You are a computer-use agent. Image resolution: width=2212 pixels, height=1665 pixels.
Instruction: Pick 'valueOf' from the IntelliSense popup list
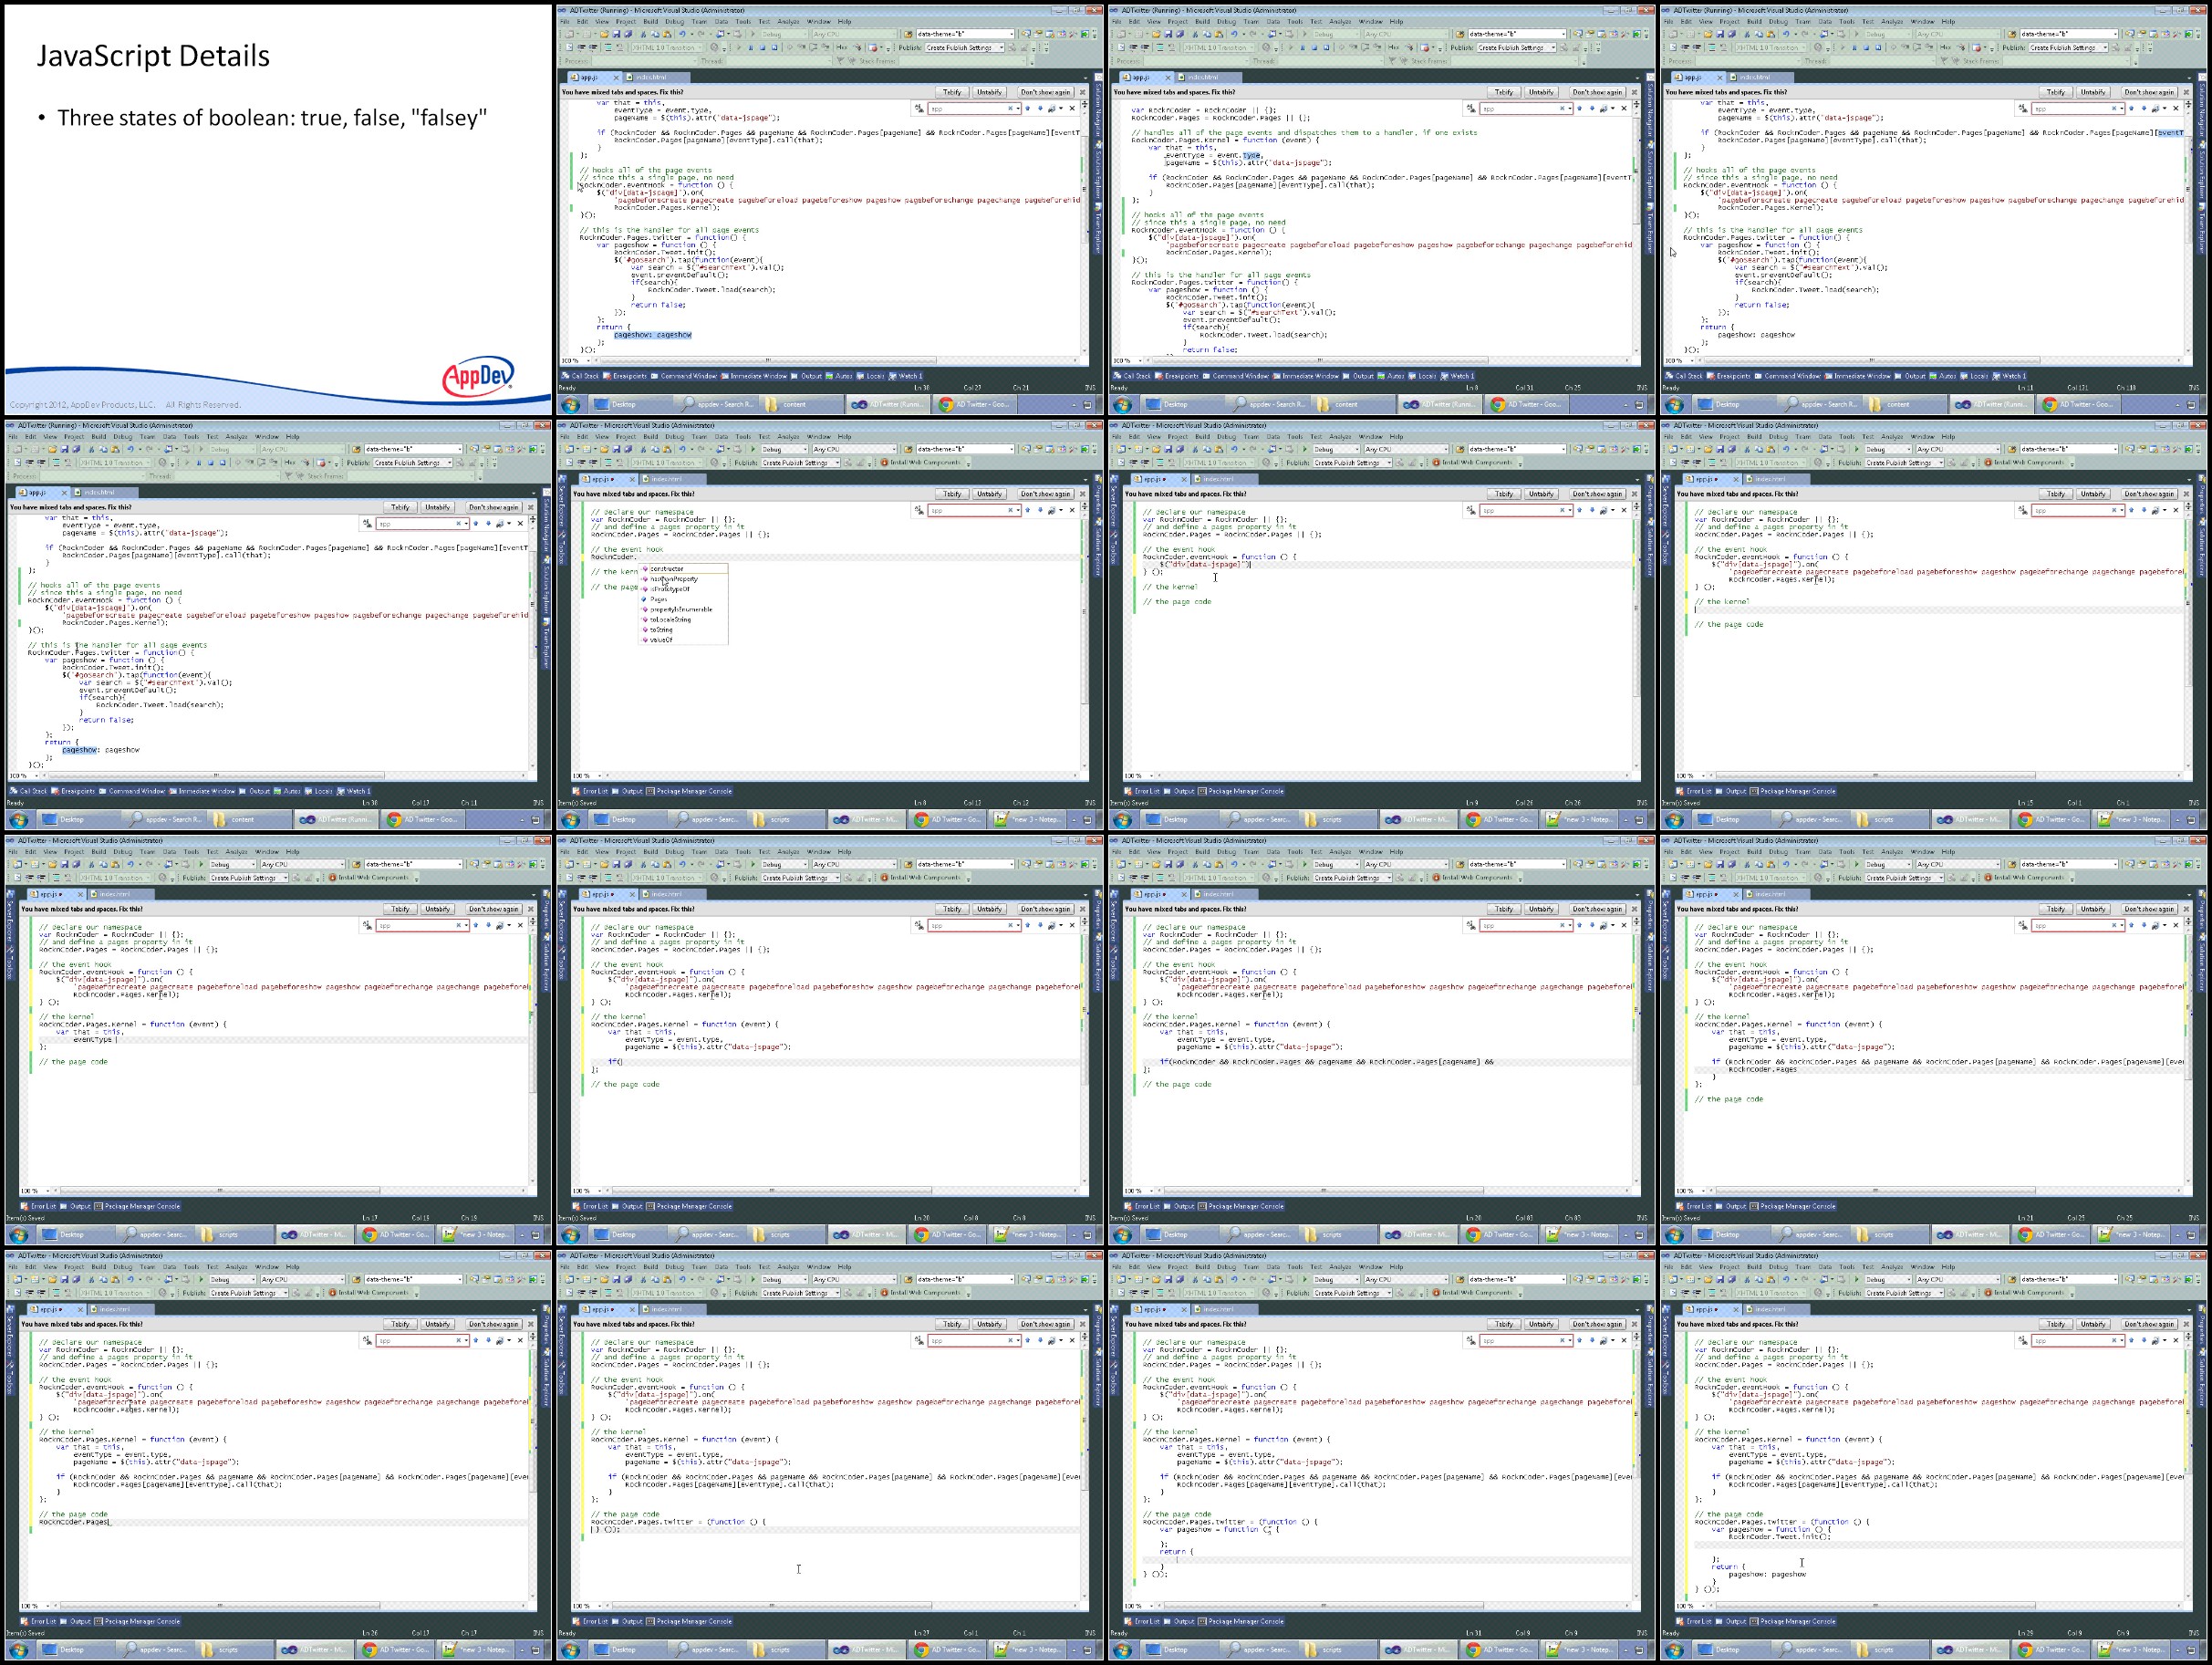tap(684, 640)
